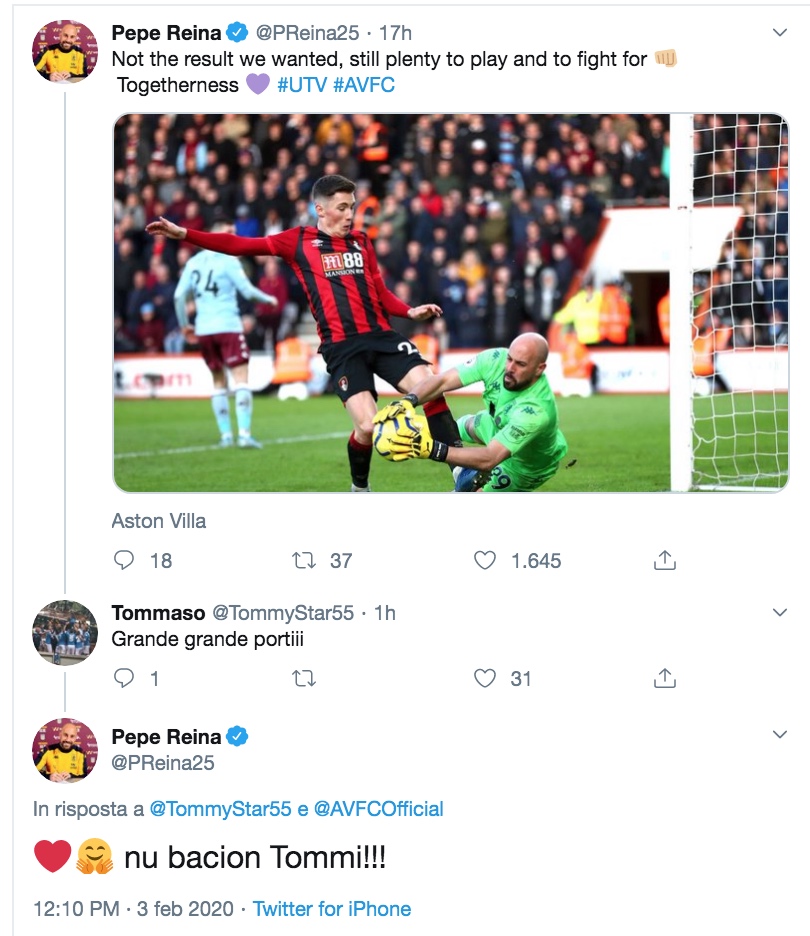Reply to Pepe Reina's Aston Villa tweet

[x=125, y=560]
